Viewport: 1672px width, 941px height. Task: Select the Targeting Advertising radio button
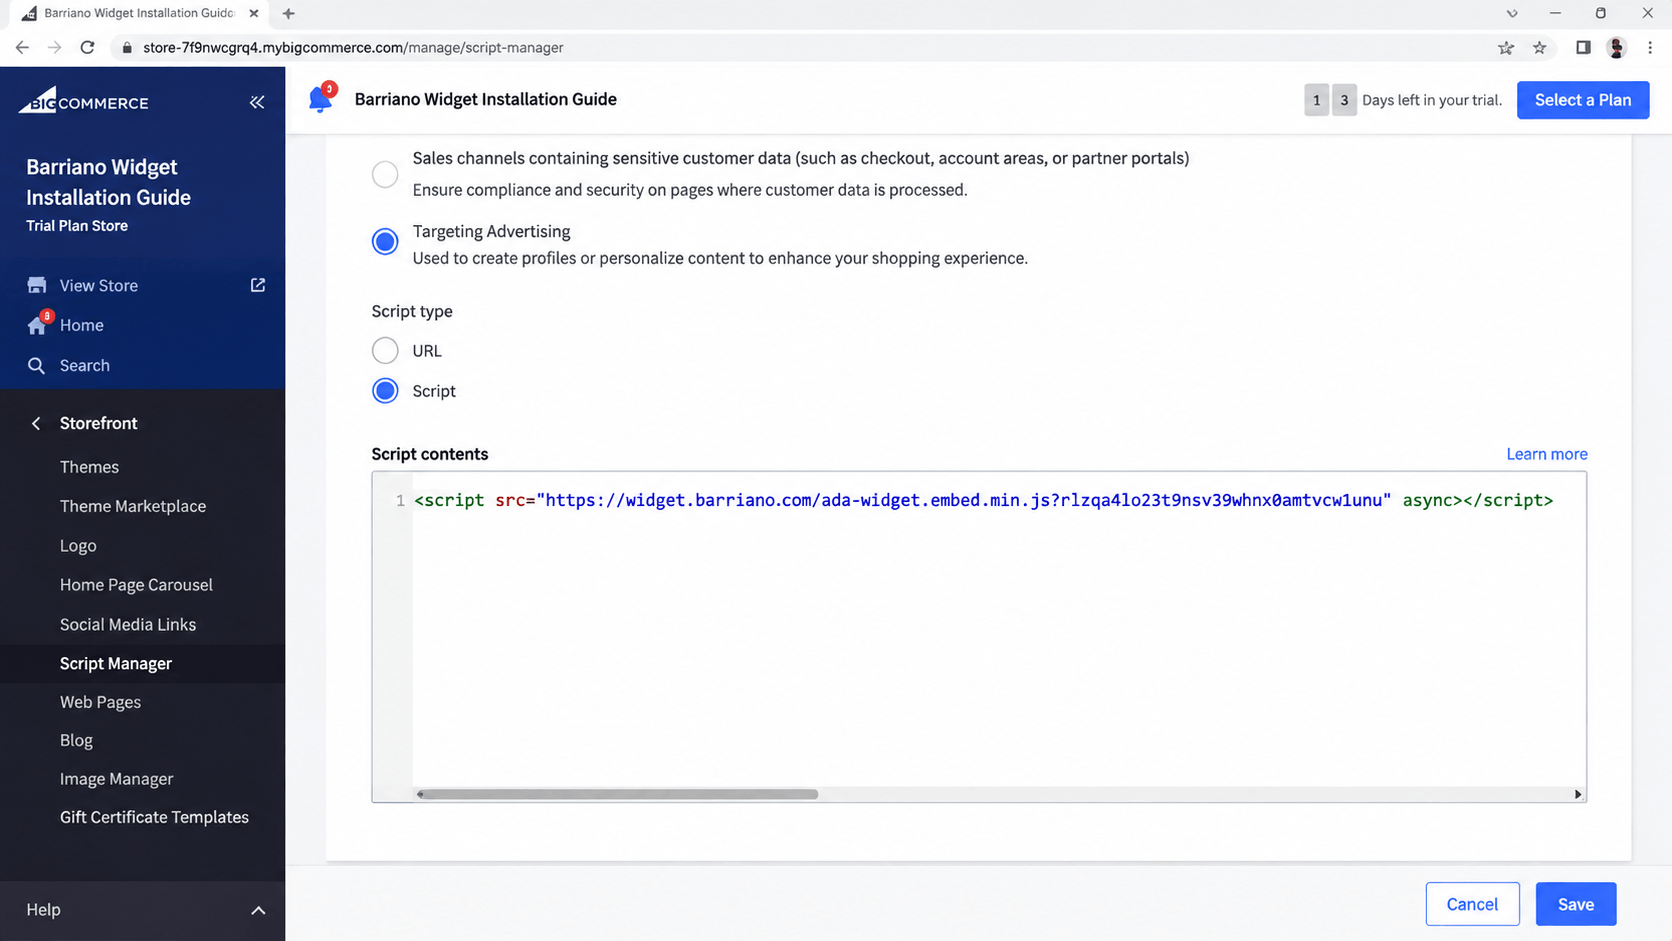(385, 241)
